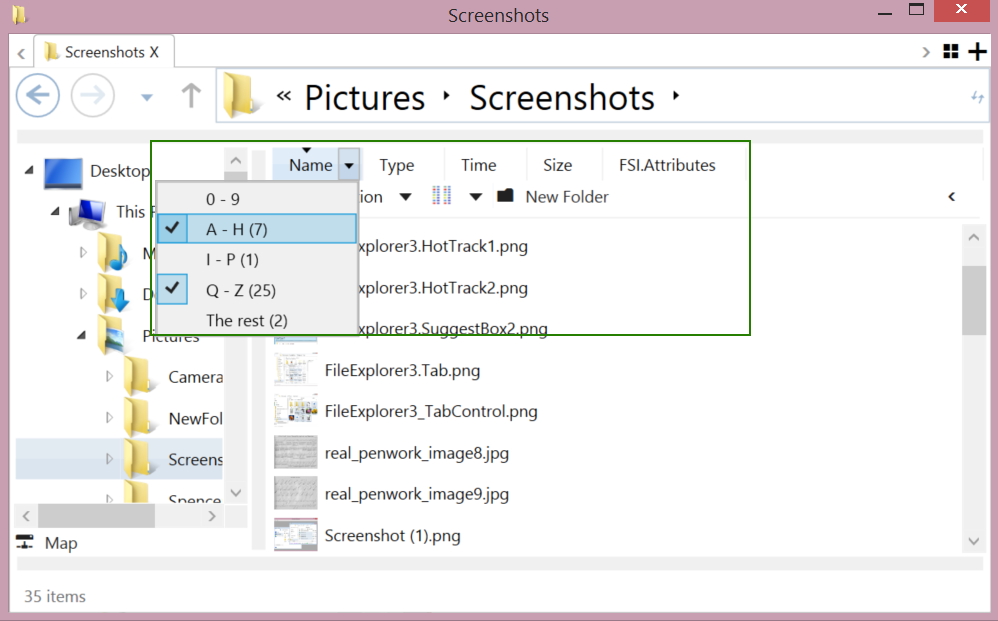Uncheck the Q - Z (25) filter checkbox

pyautogui.click(x=172, y=290)
